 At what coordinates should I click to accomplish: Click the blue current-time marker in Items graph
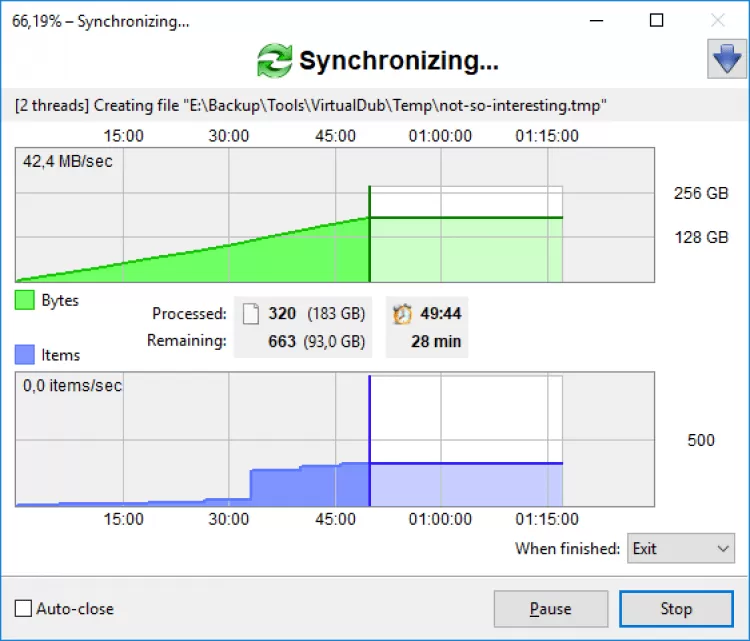(370, 440)
